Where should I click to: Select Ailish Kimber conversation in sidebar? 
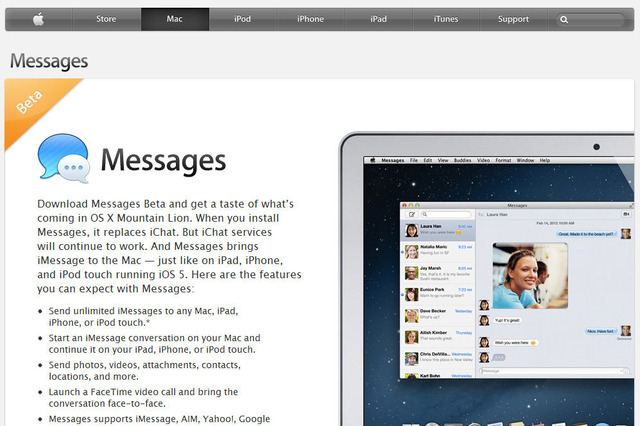[x=438, y=337]
